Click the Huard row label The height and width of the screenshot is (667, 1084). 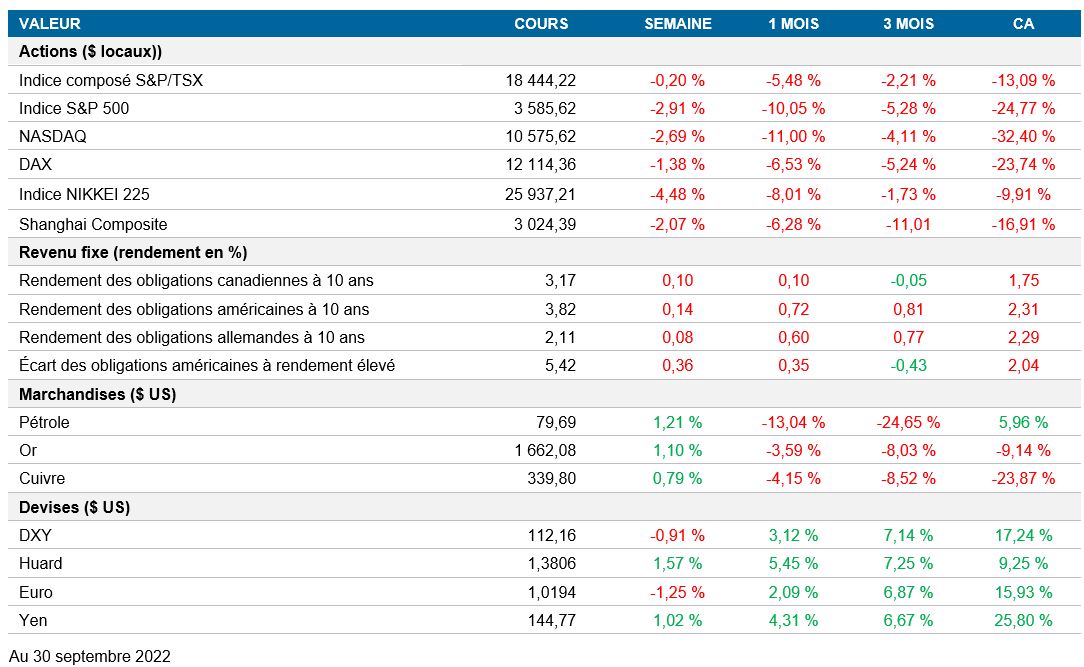[x=40, y=563]
